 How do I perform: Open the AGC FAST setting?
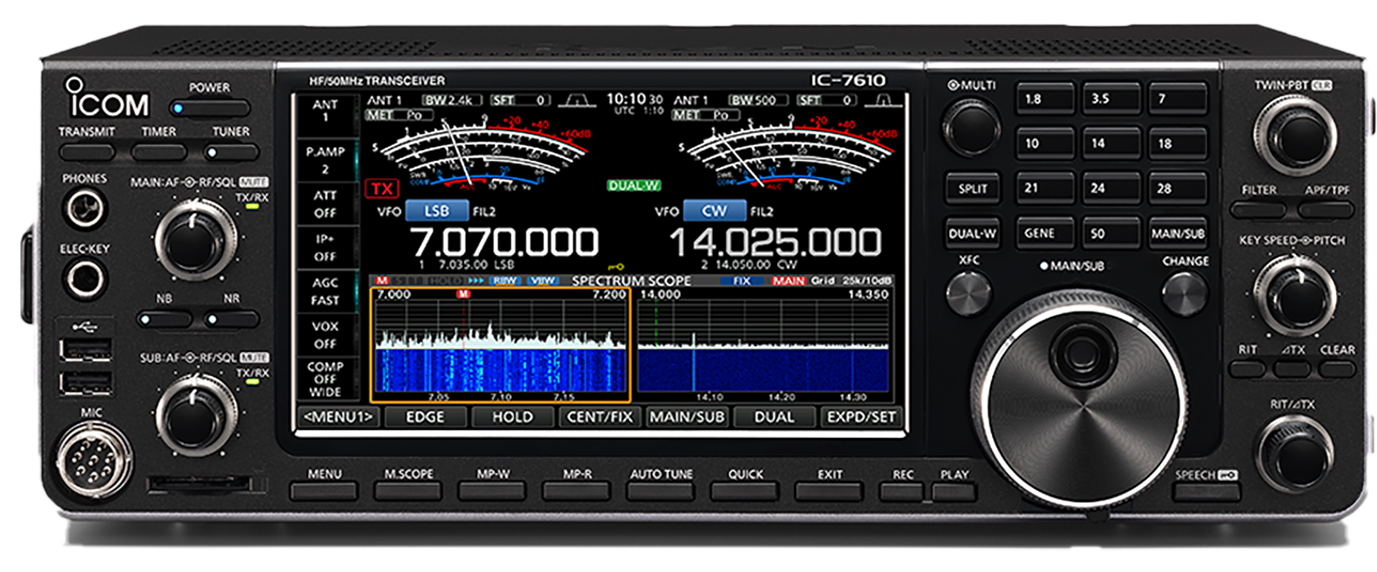pos(325,293)
